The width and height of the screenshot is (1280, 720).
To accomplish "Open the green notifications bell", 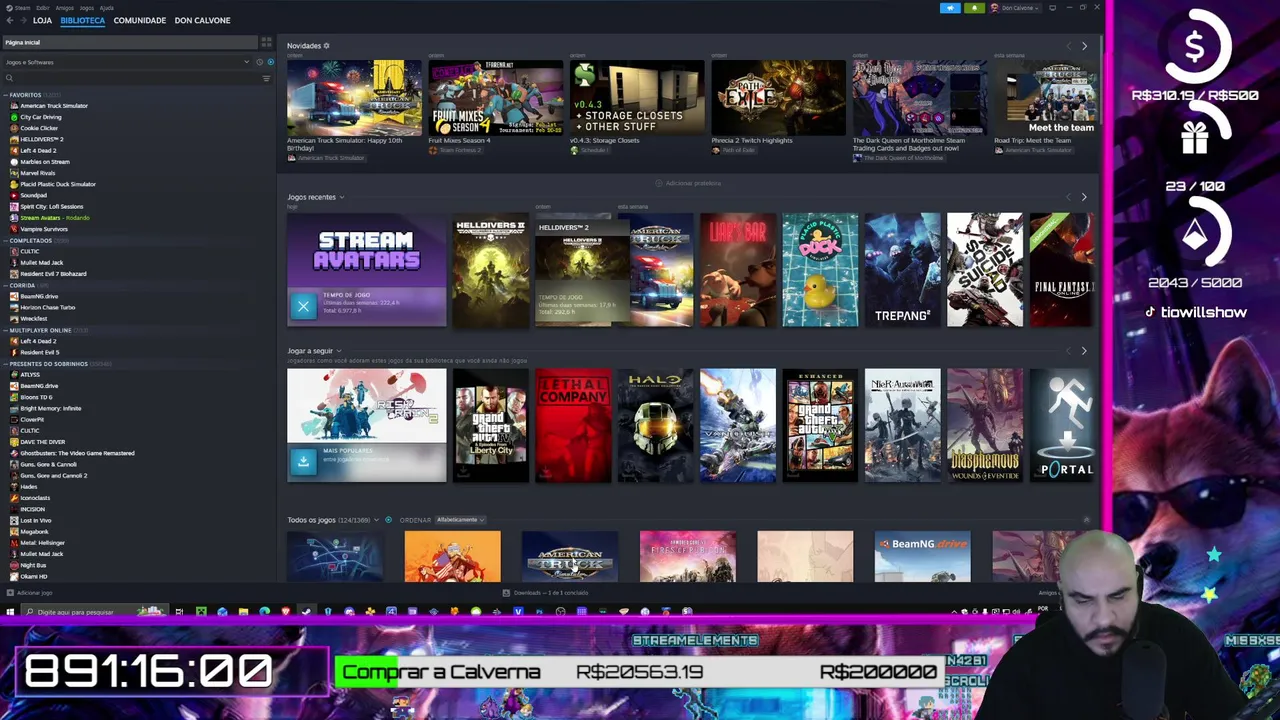I will [973, 8].
